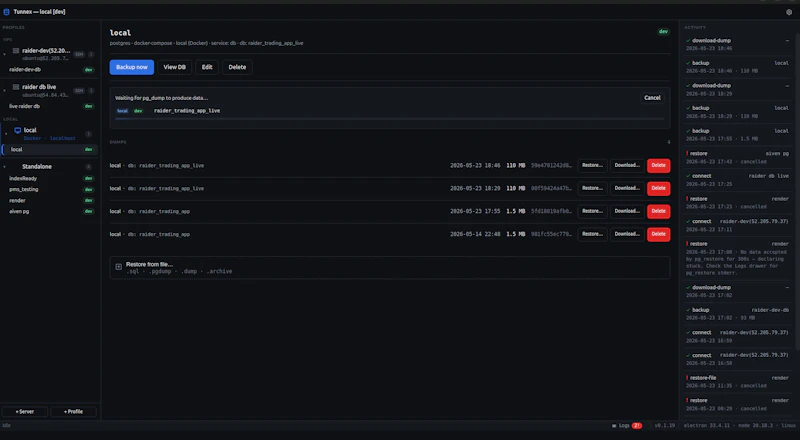Restore the 18:29 dump

click(x=592, y=188)
